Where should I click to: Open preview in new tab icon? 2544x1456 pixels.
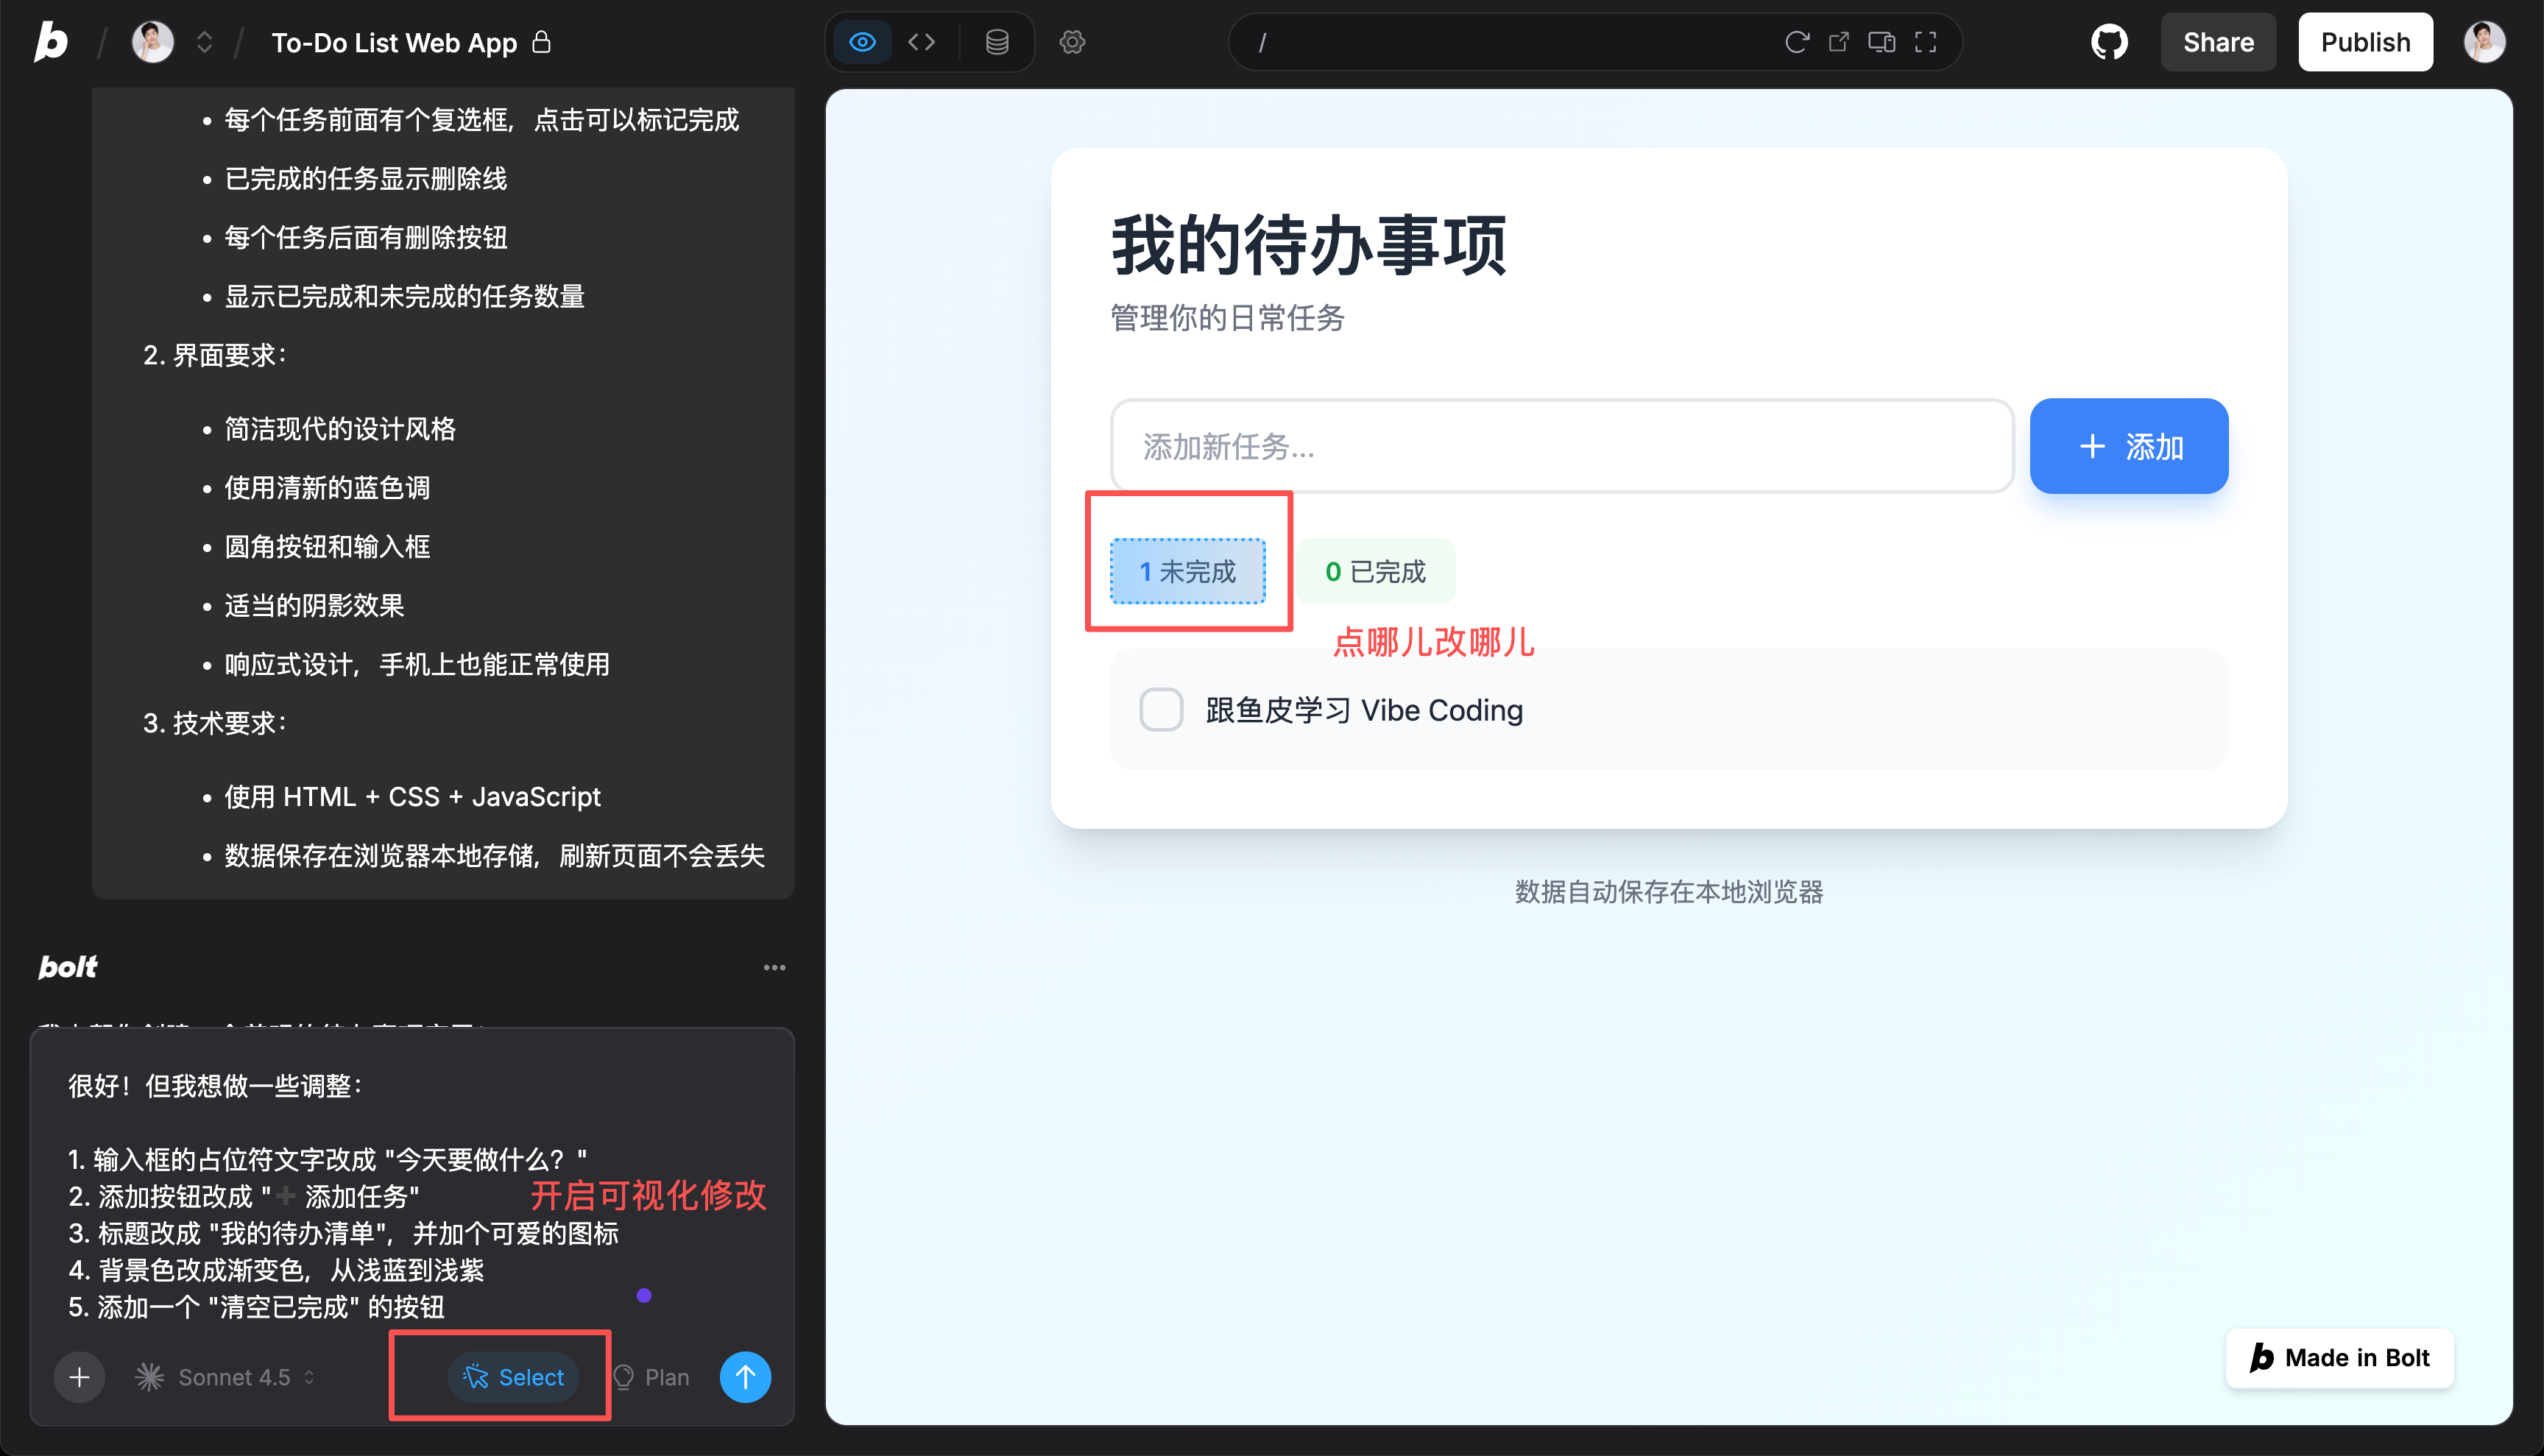click(1838, 42)
